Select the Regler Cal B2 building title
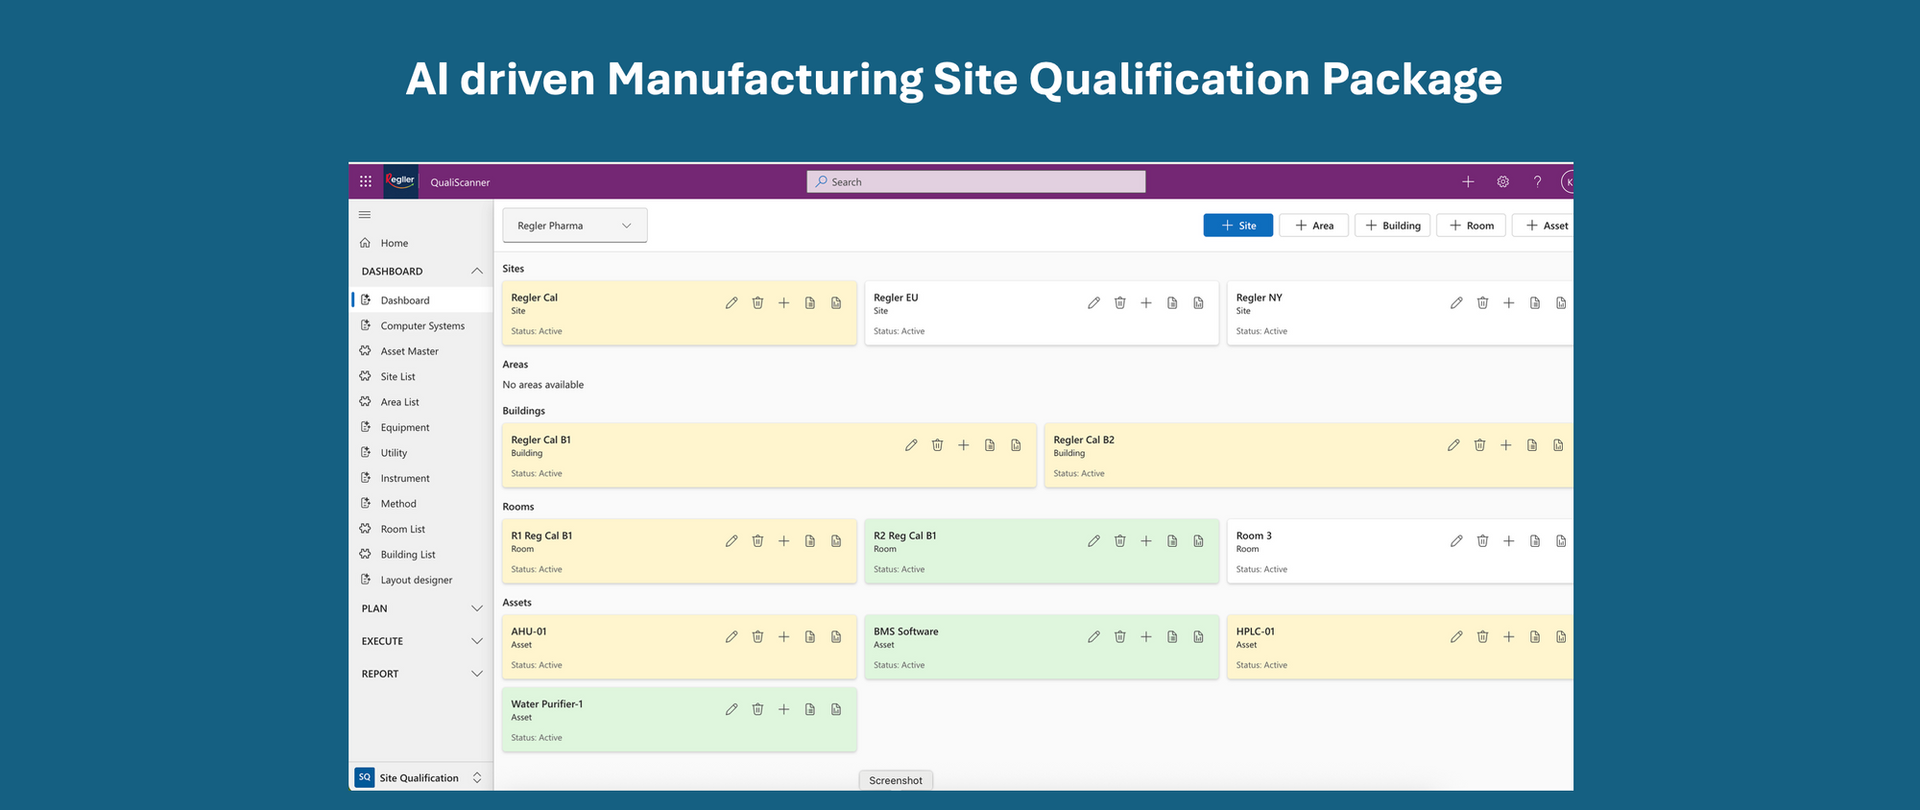Image resolution: width=1920 pixels, height=810 pixels. [1084, 440]
